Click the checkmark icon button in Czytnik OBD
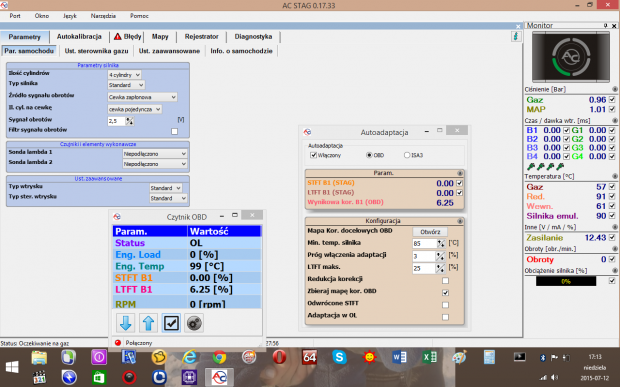Image resolution: width=620 pixels, height=387 pixels. tap(171, 323)
